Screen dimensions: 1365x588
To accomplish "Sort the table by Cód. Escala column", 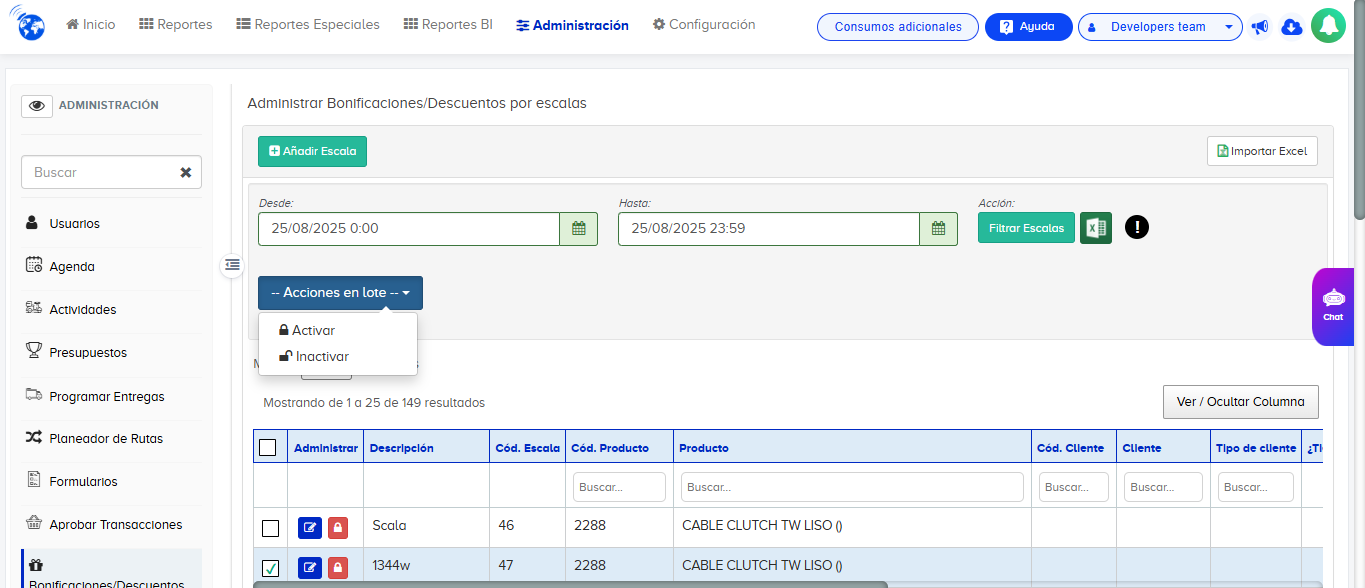I will coord(527,448).
